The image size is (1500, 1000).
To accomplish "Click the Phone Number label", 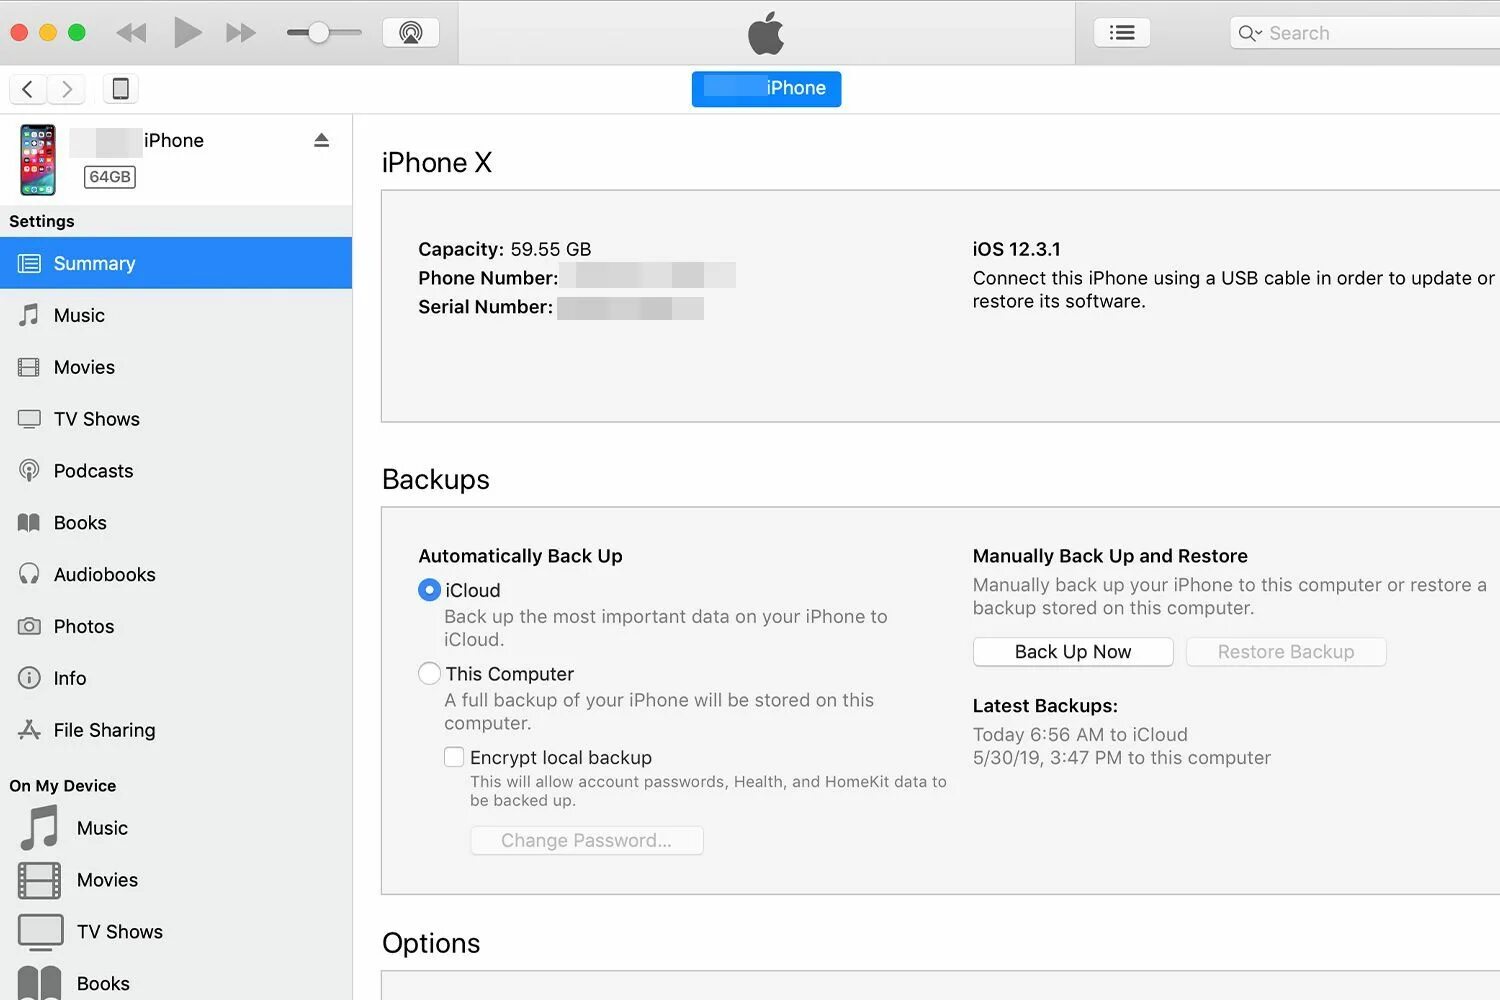I will 488,278.
